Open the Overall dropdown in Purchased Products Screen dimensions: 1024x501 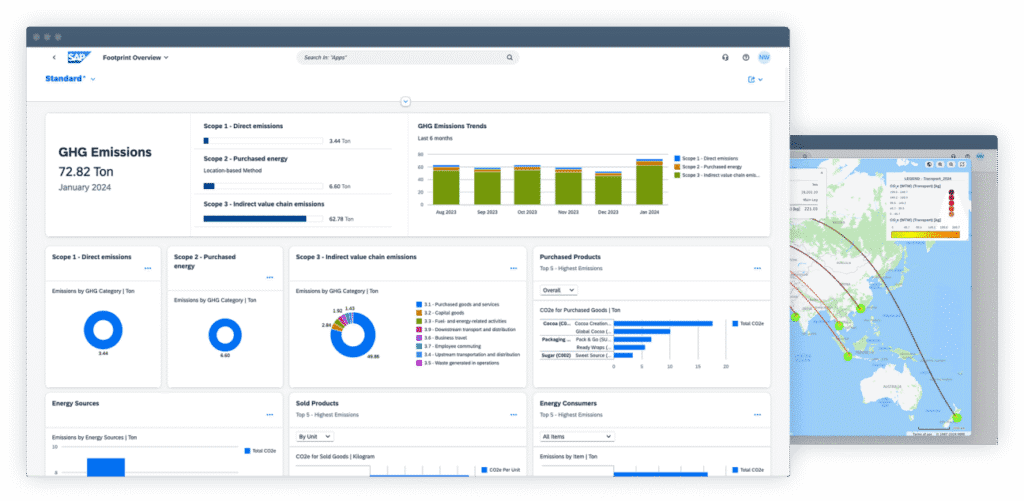coord(558,290)
